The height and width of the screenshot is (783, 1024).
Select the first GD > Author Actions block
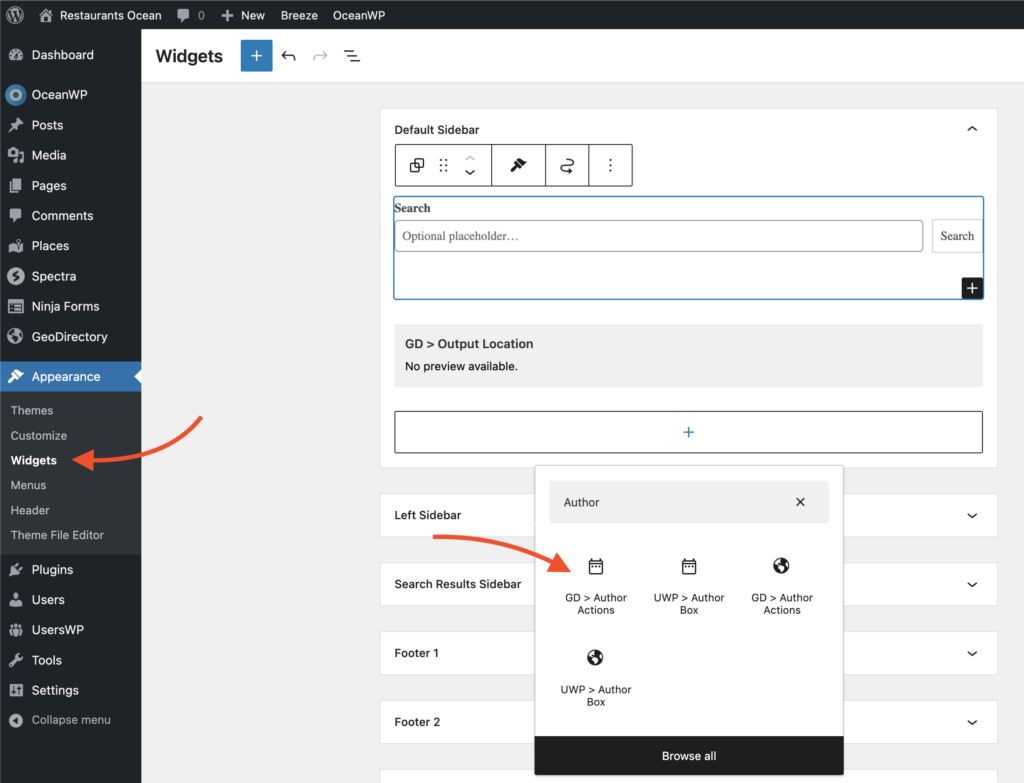(x=595, y=585)
